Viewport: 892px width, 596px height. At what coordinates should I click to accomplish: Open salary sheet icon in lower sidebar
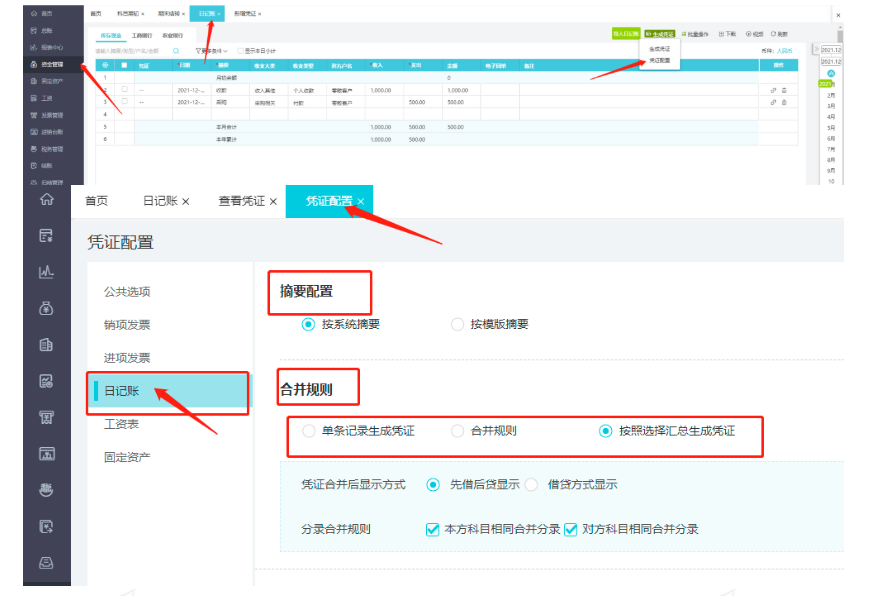click(x=47, y=381)
